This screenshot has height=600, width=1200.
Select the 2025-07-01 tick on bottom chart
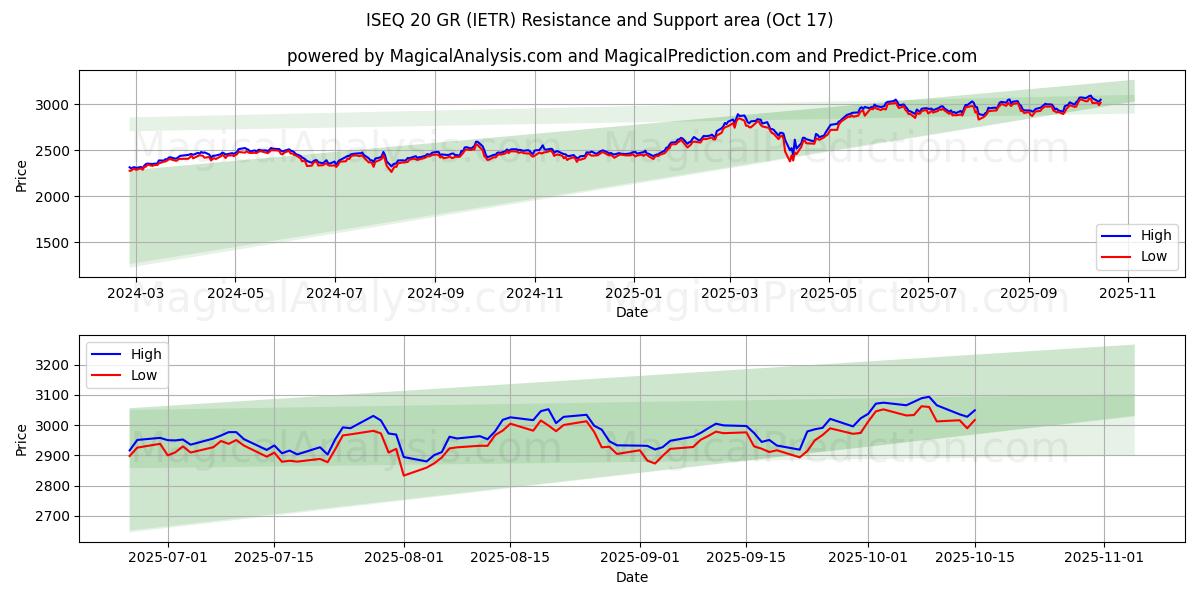pyautogui.click(x=167, y=558)
